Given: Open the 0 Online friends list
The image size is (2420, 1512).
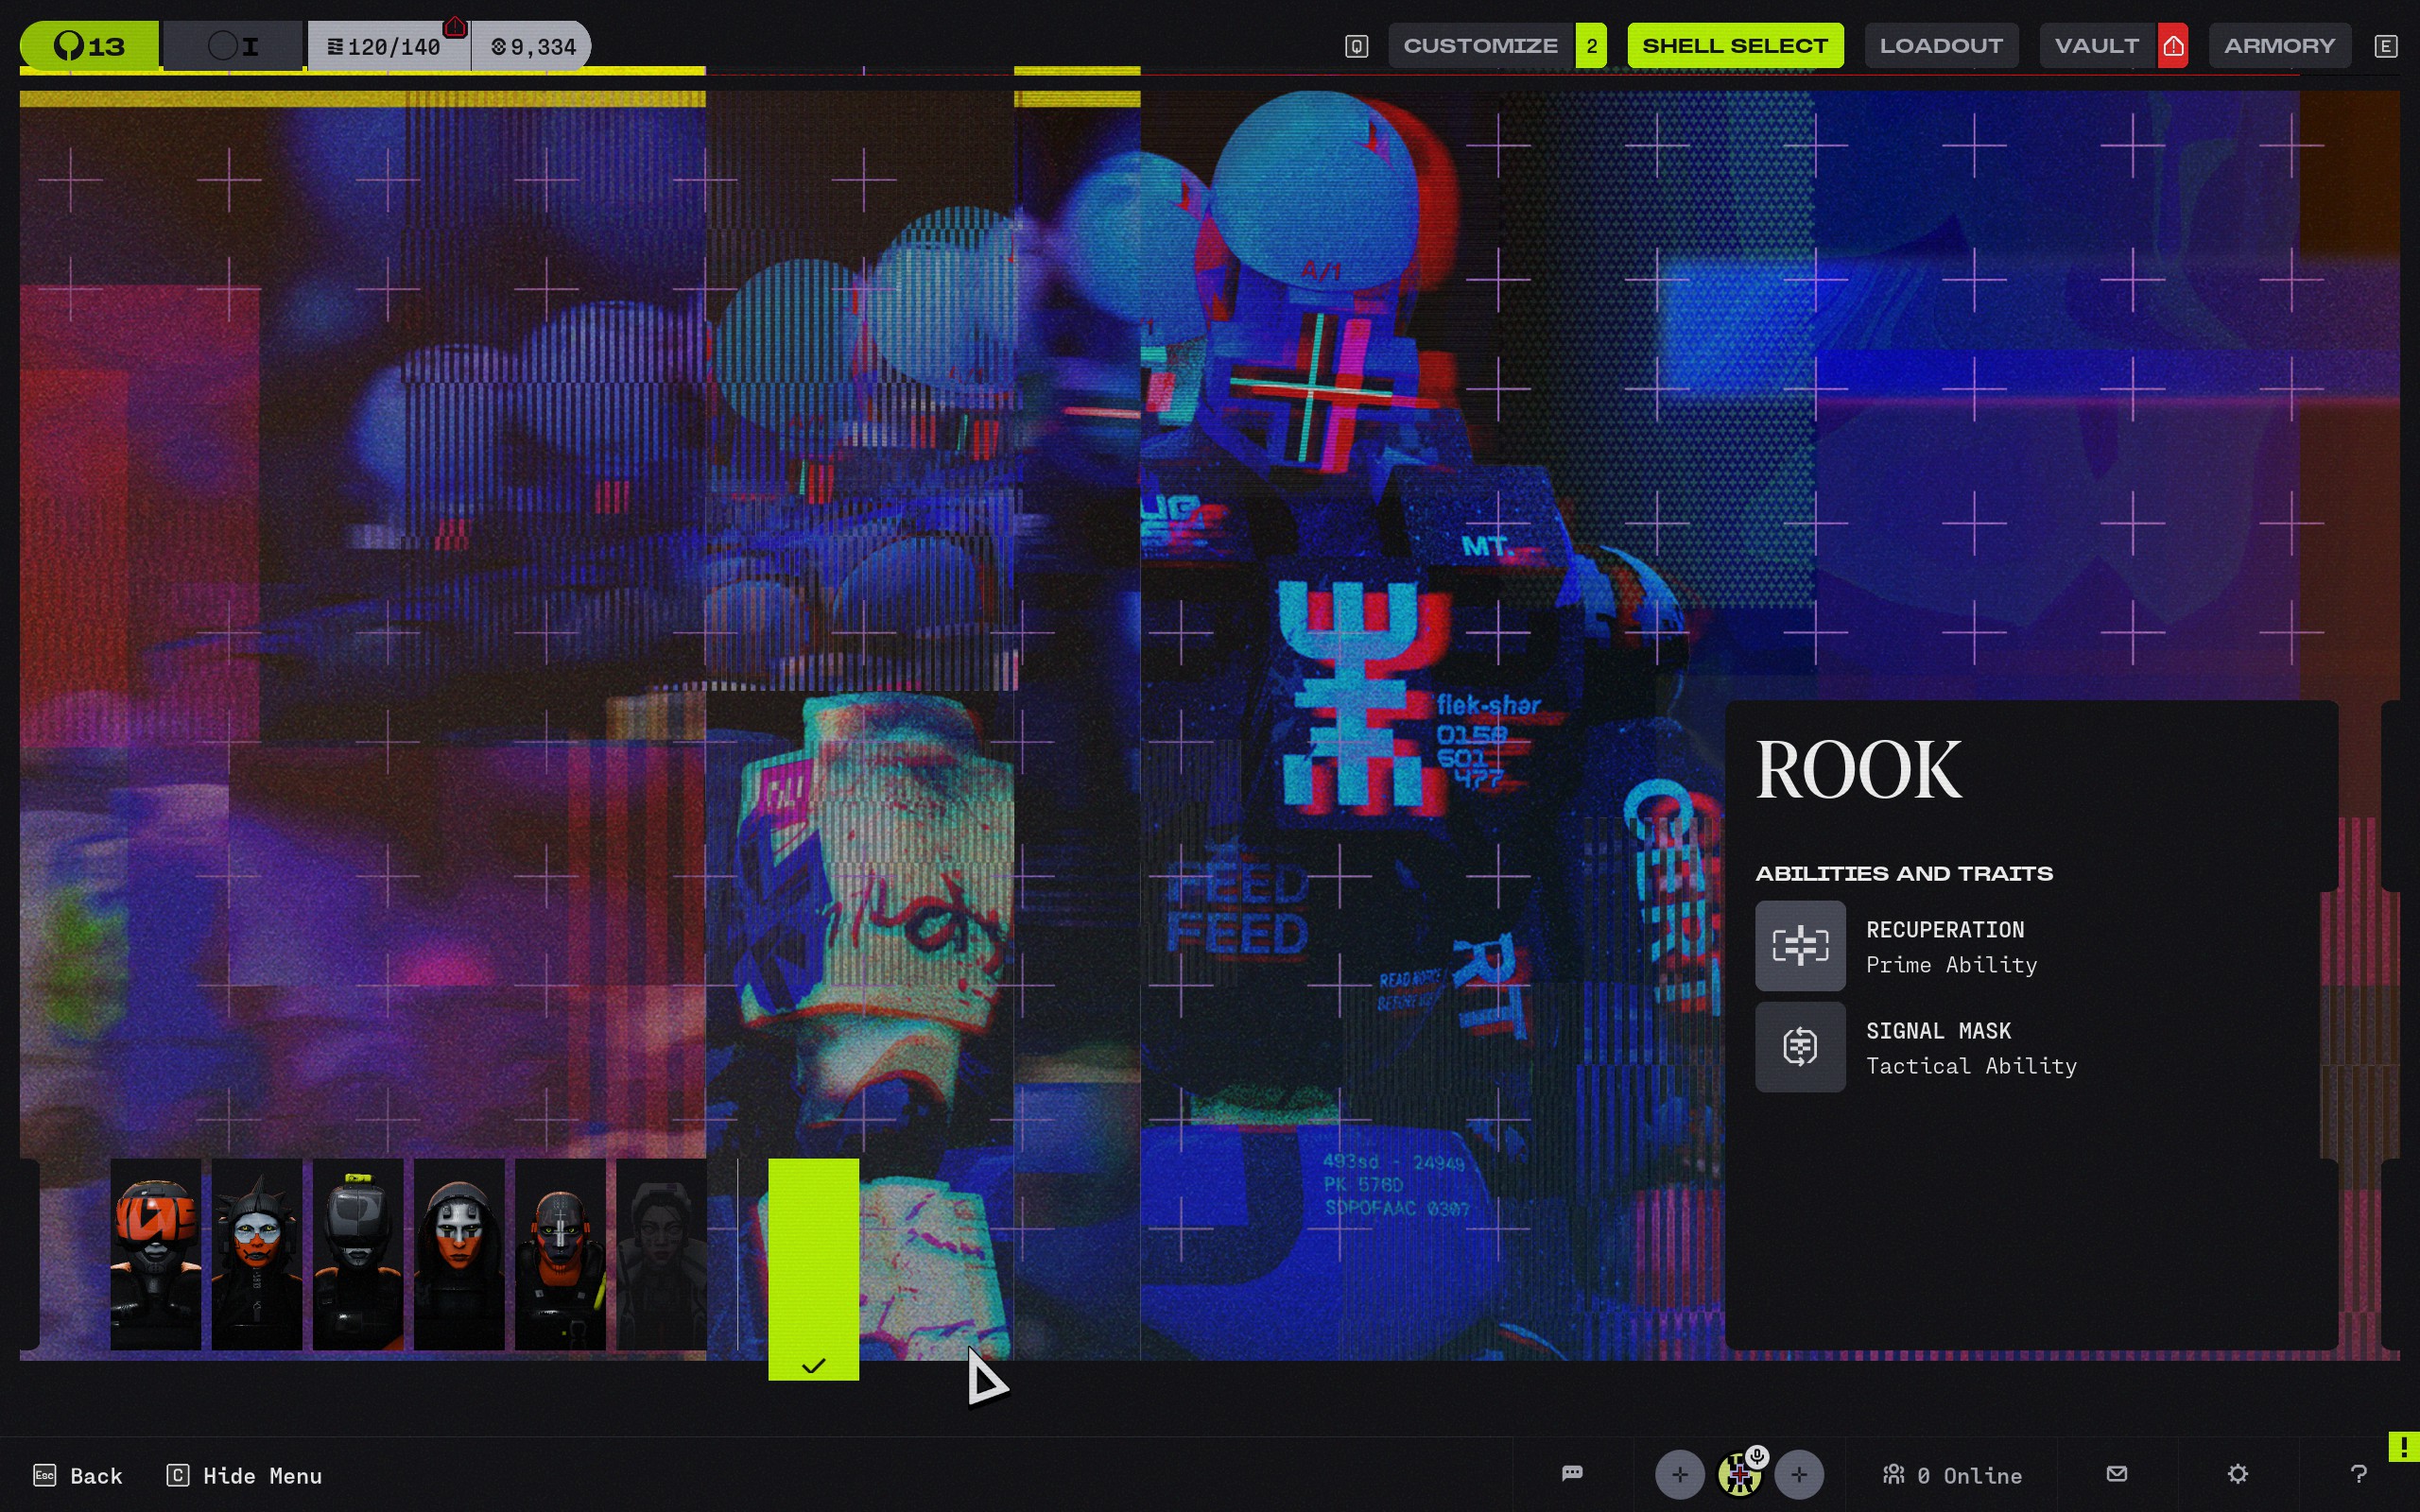Looking at the screenshot, I should [1952, 1475].
